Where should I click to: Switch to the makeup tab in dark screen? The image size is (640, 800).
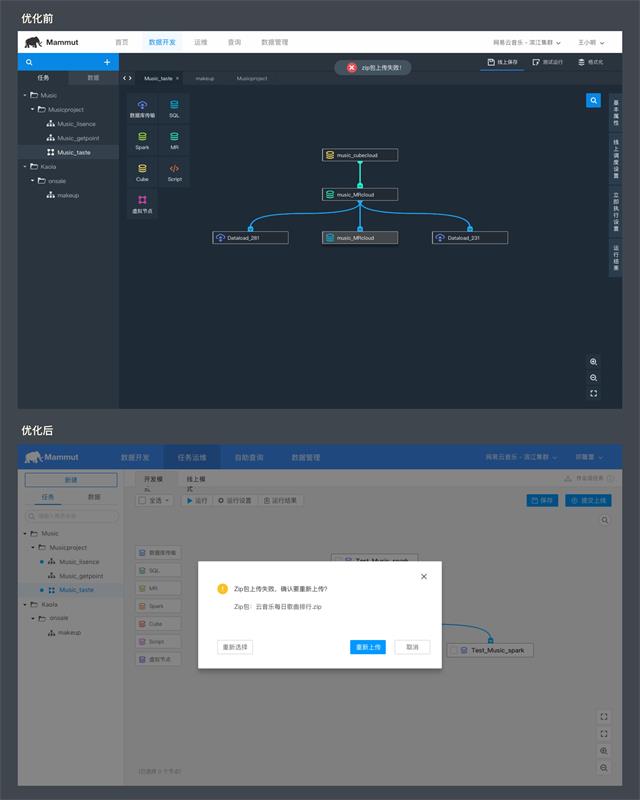[205, 79]
